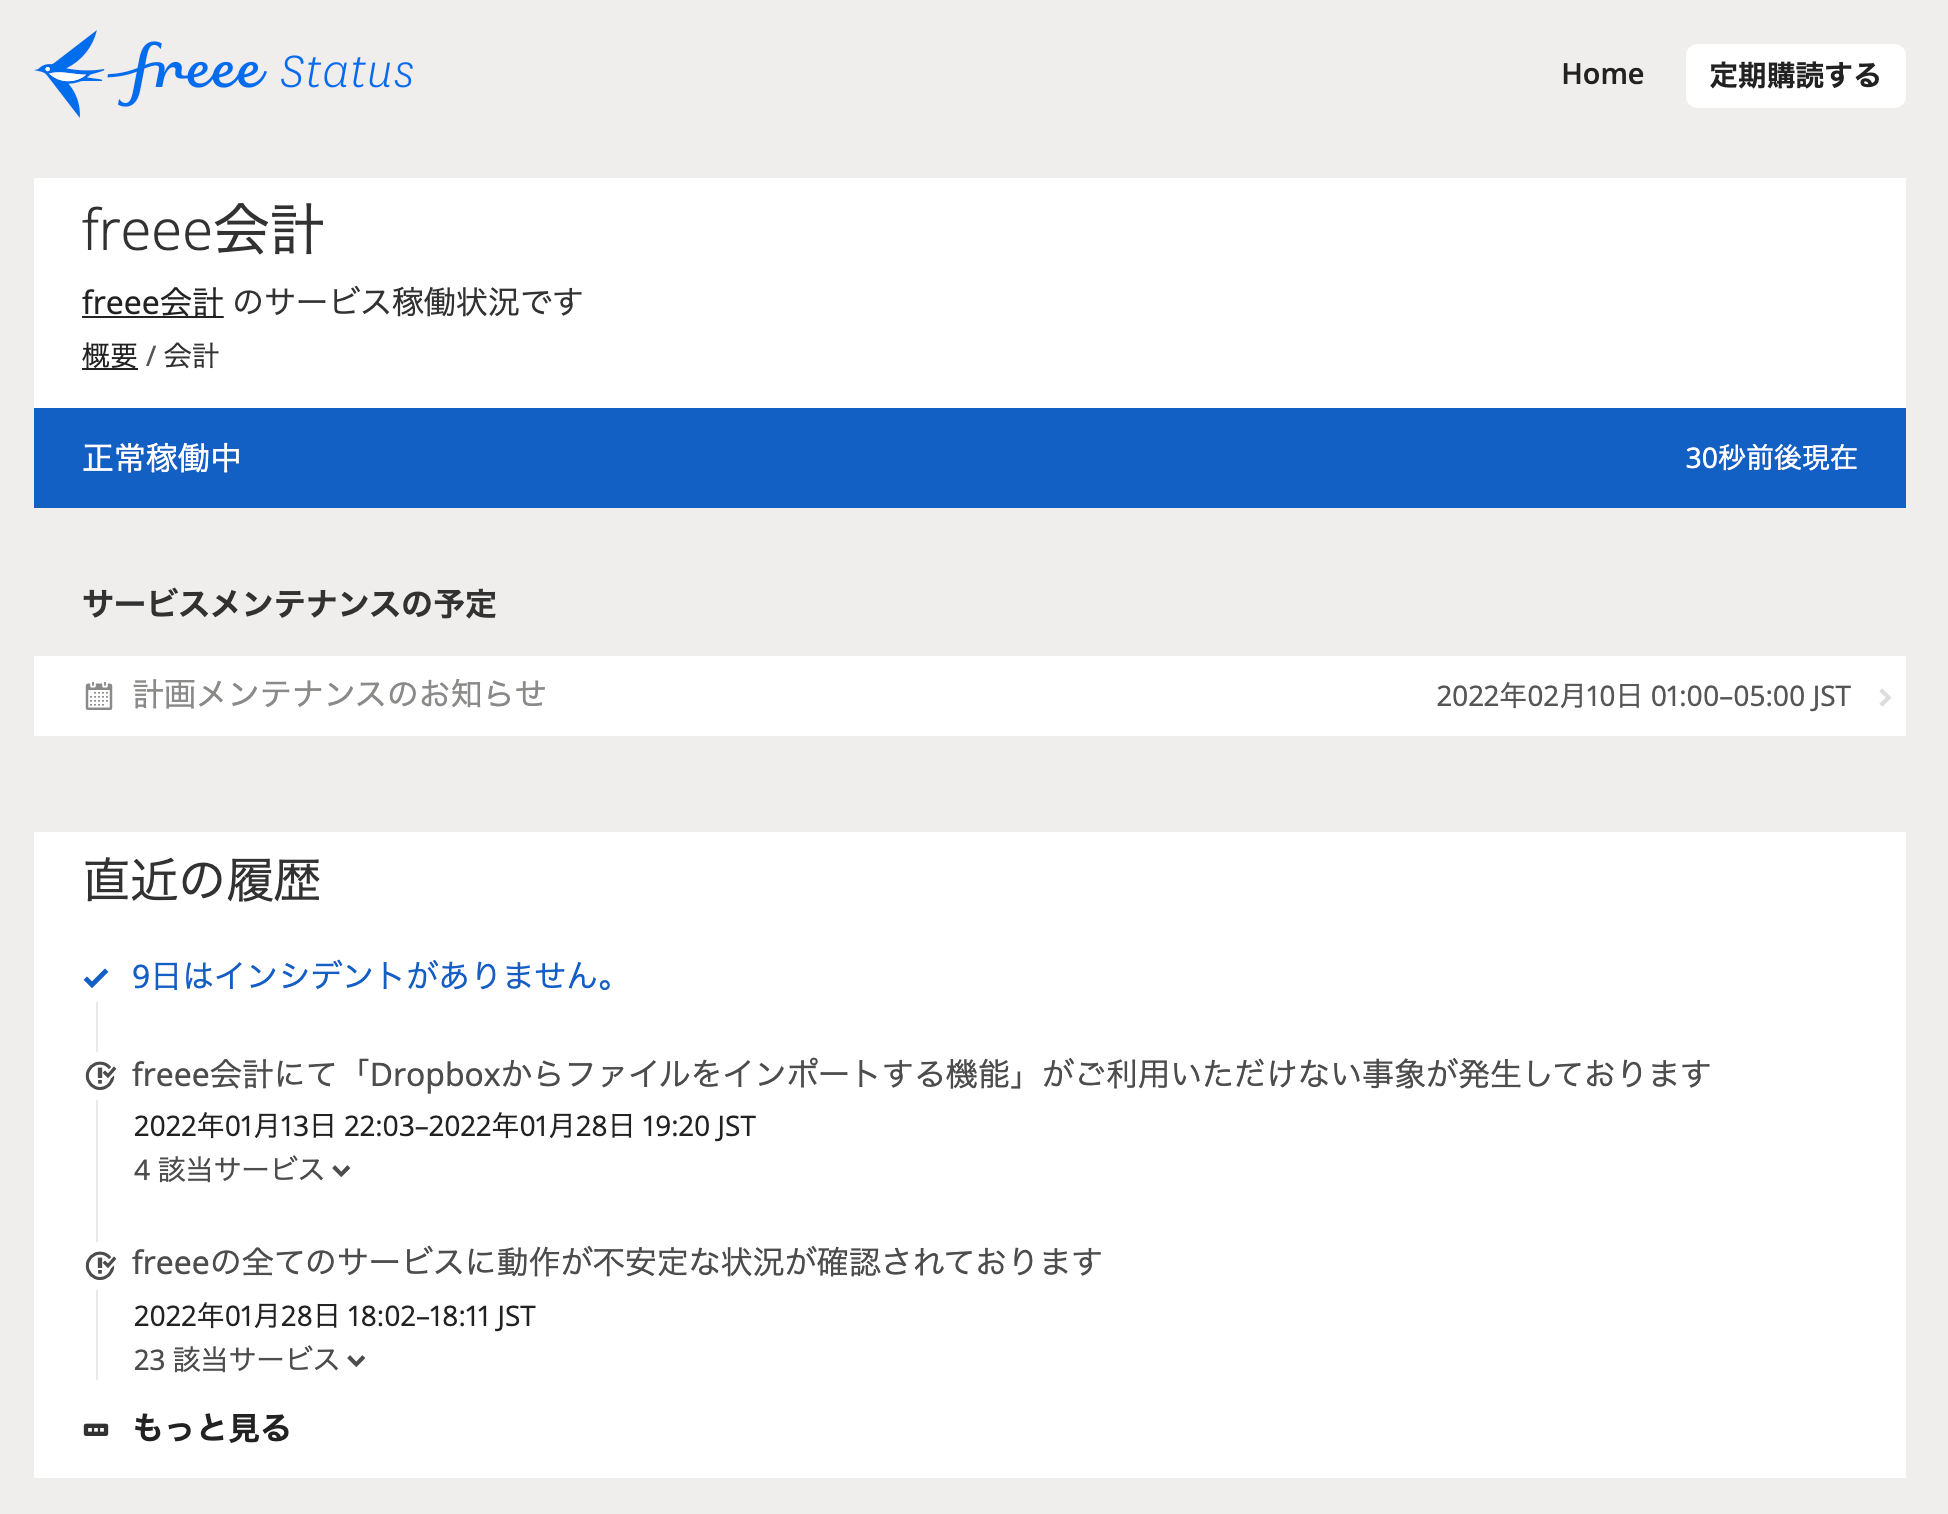Expand the 23 該当サービス dropdown
Screen dimensions: 1948x1514
pyautogui.click(x=250, y=1359)
